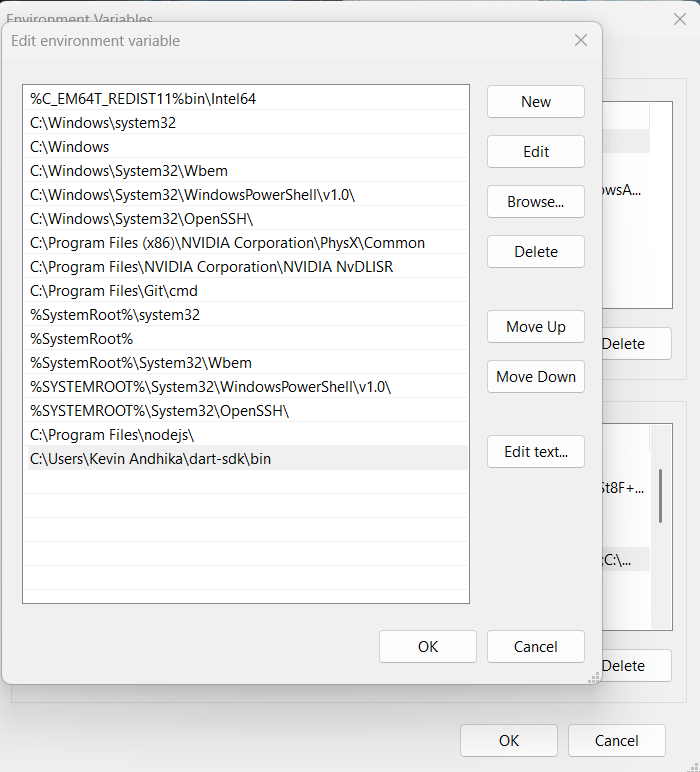Close the Edit environment variable dialog
This screenshot has height=772, width=700.
click(x=580, y=41)
